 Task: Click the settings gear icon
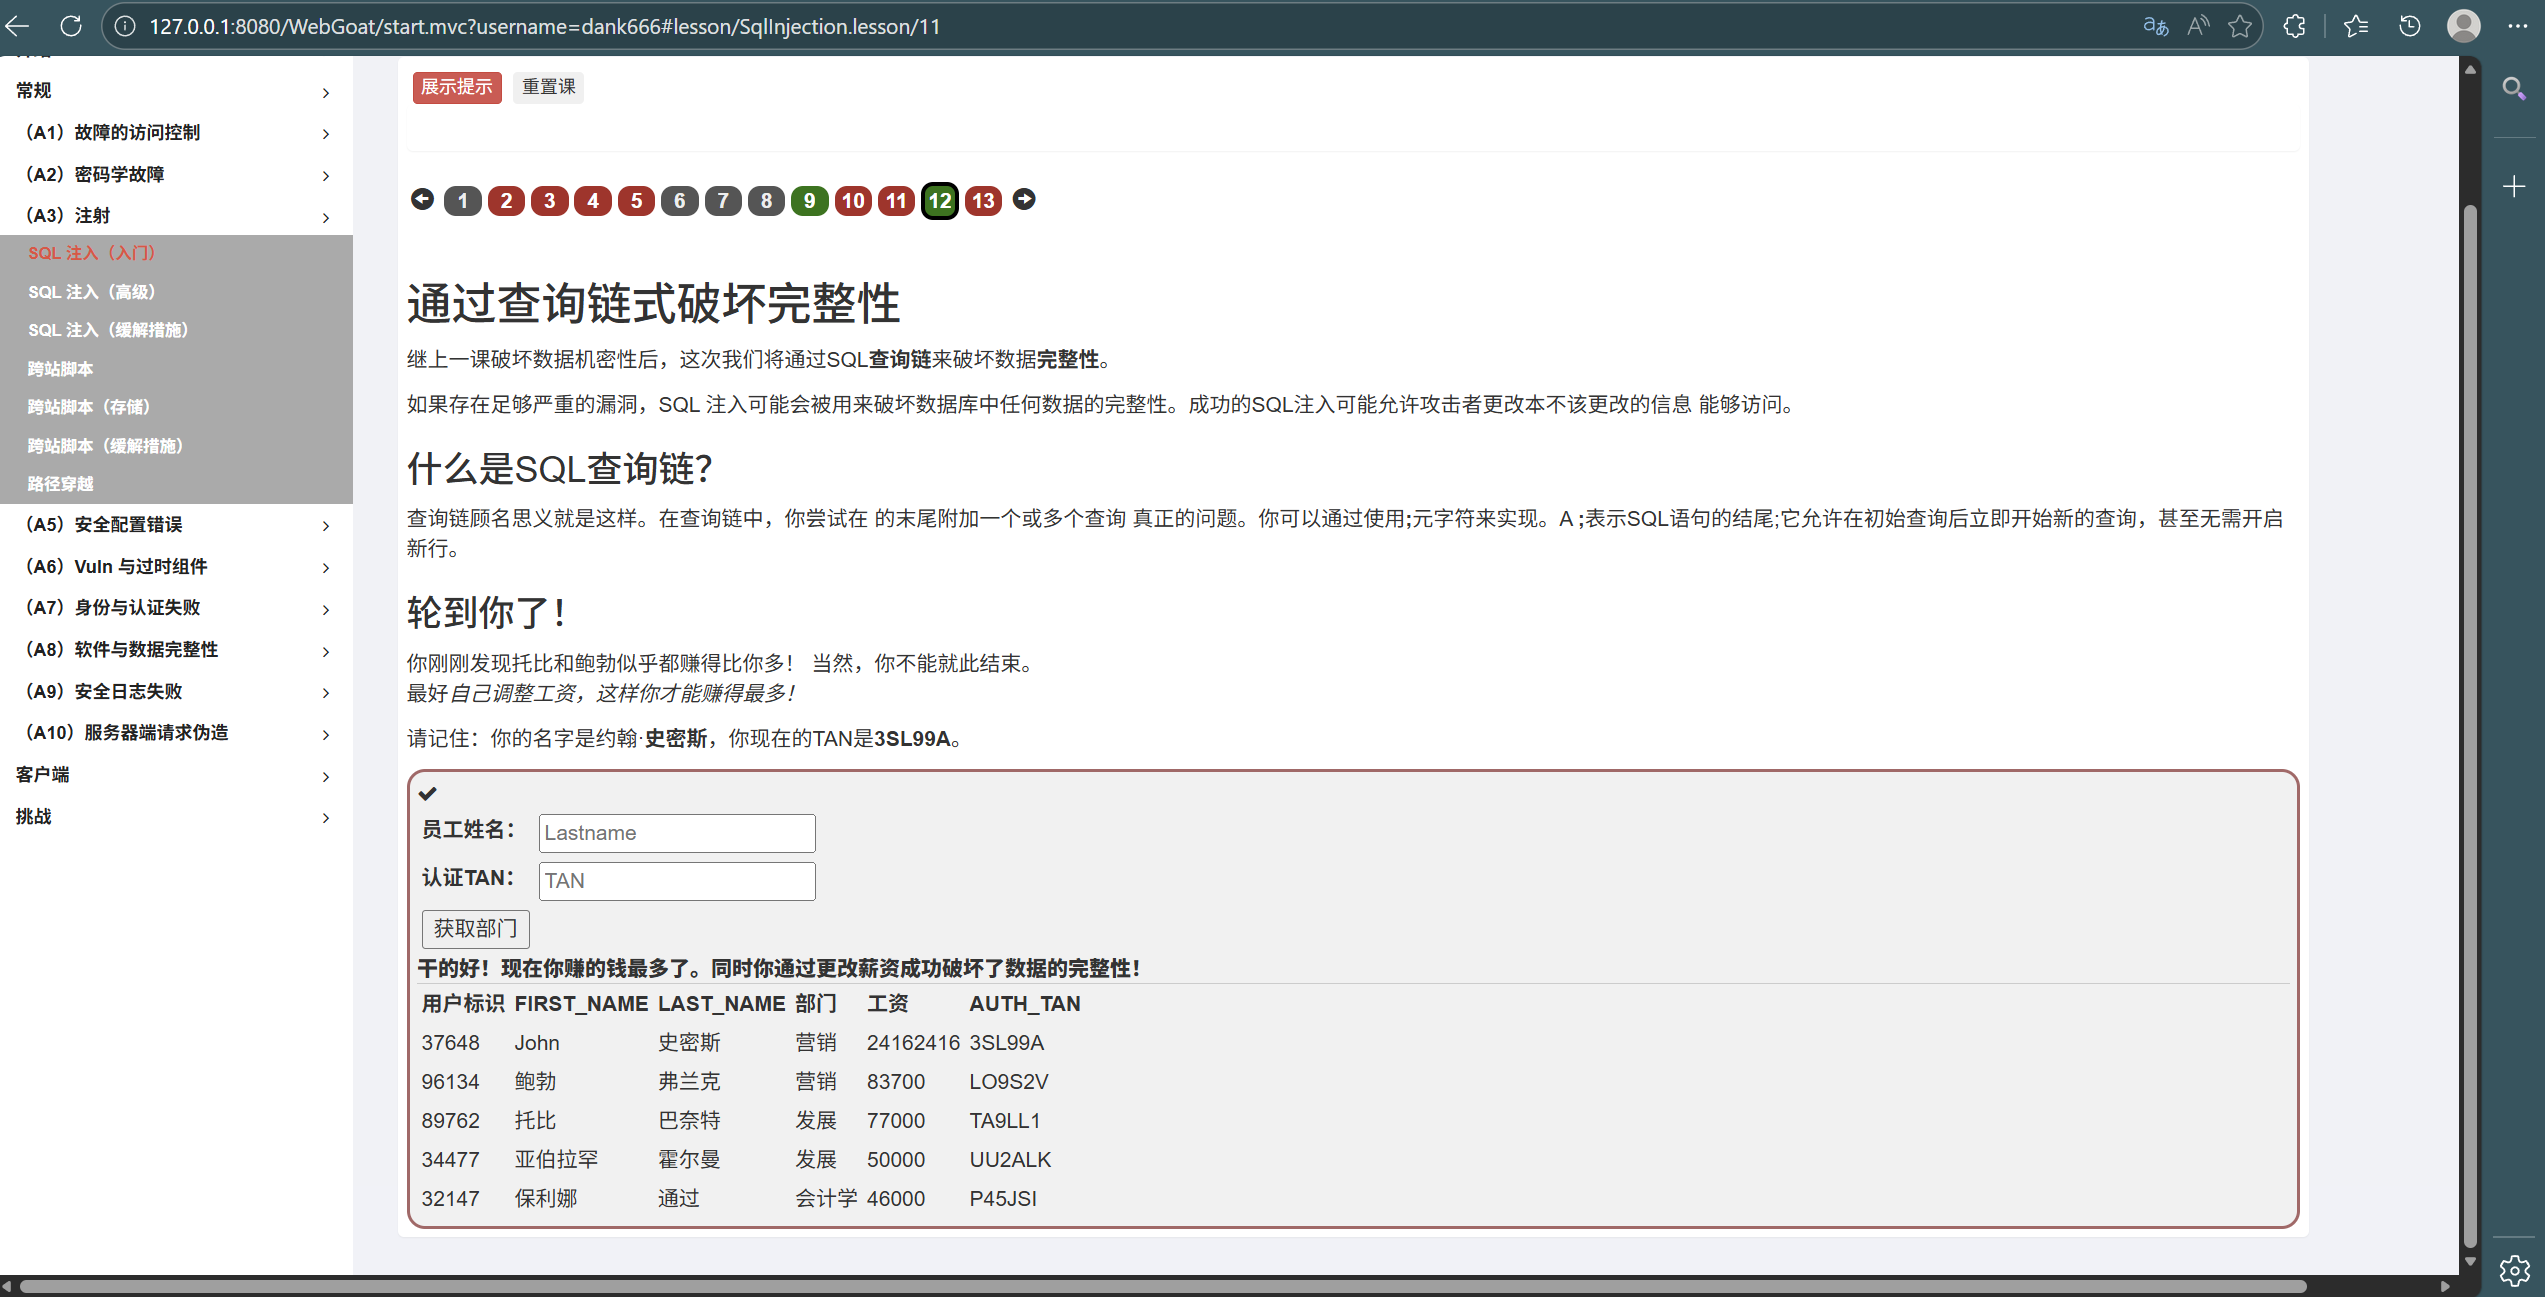pyautogui.click(x=2515, y=1270)
